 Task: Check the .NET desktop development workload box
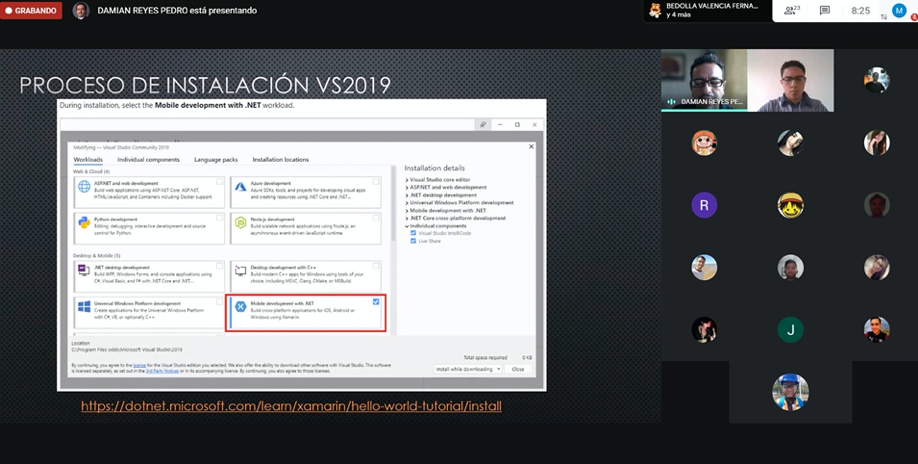point(220,266)
